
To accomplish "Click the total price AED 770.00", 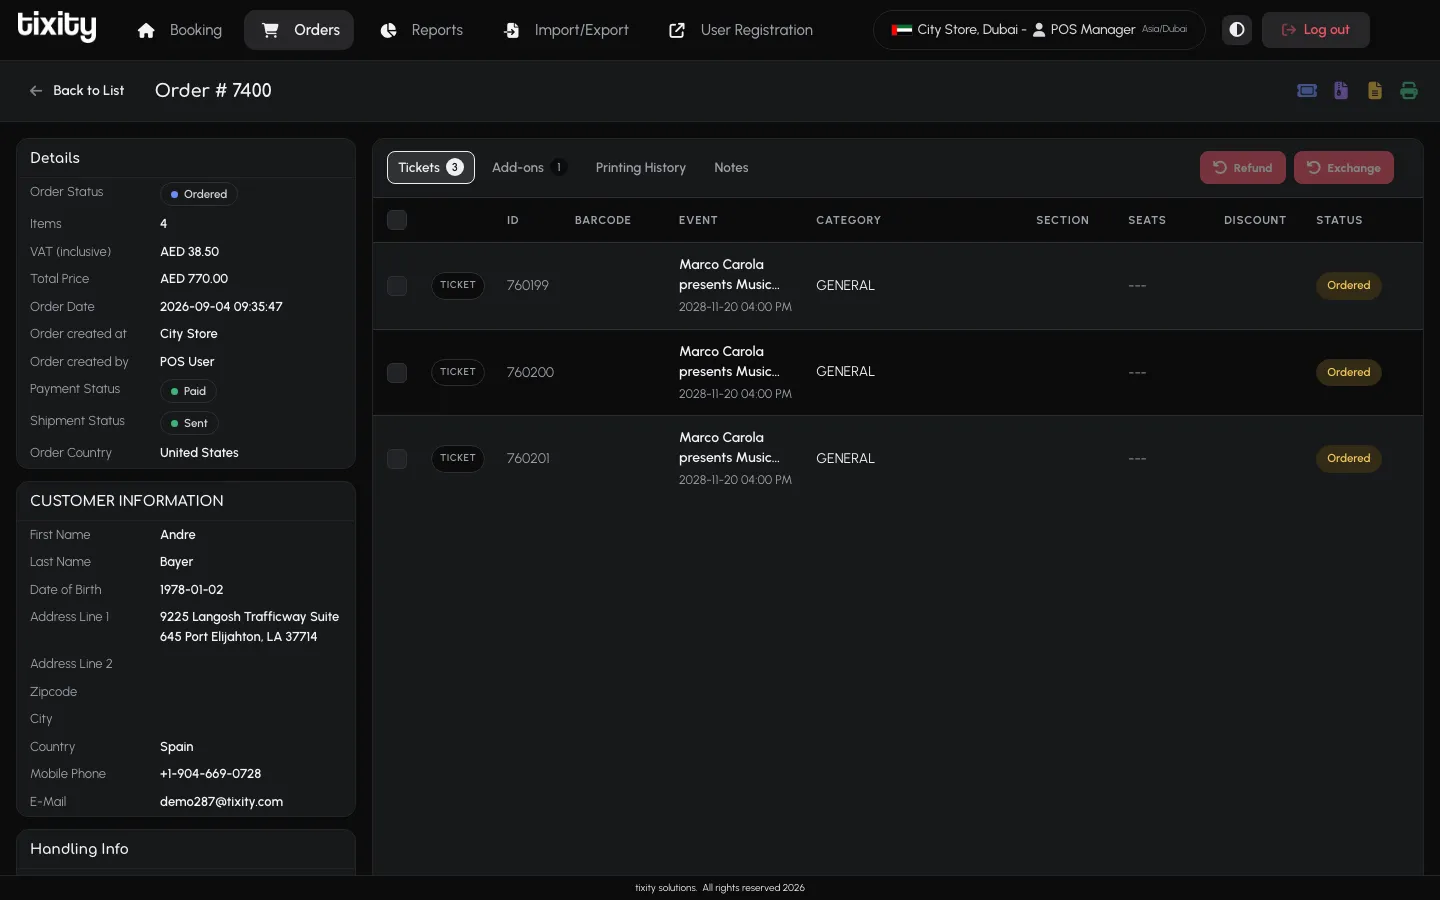I will tap(194, 279).
